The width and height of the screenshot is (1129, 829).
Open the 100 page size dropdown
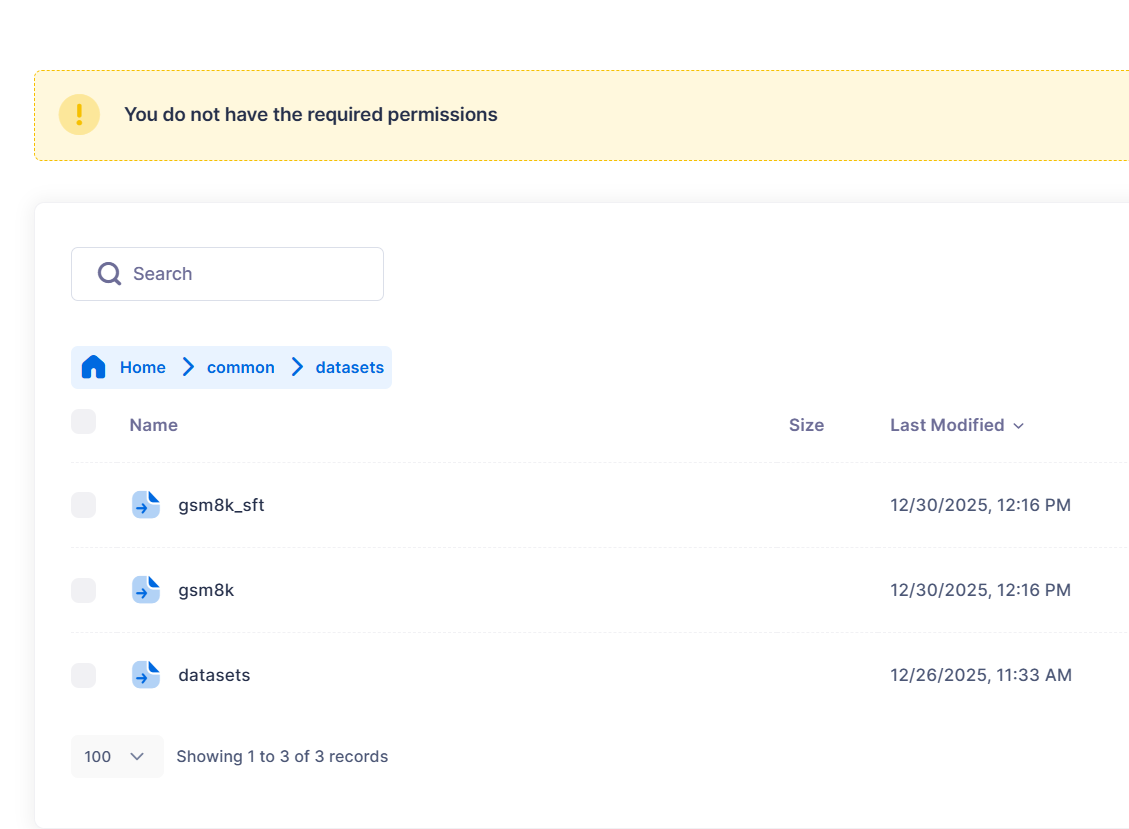[x=117, y=756]
